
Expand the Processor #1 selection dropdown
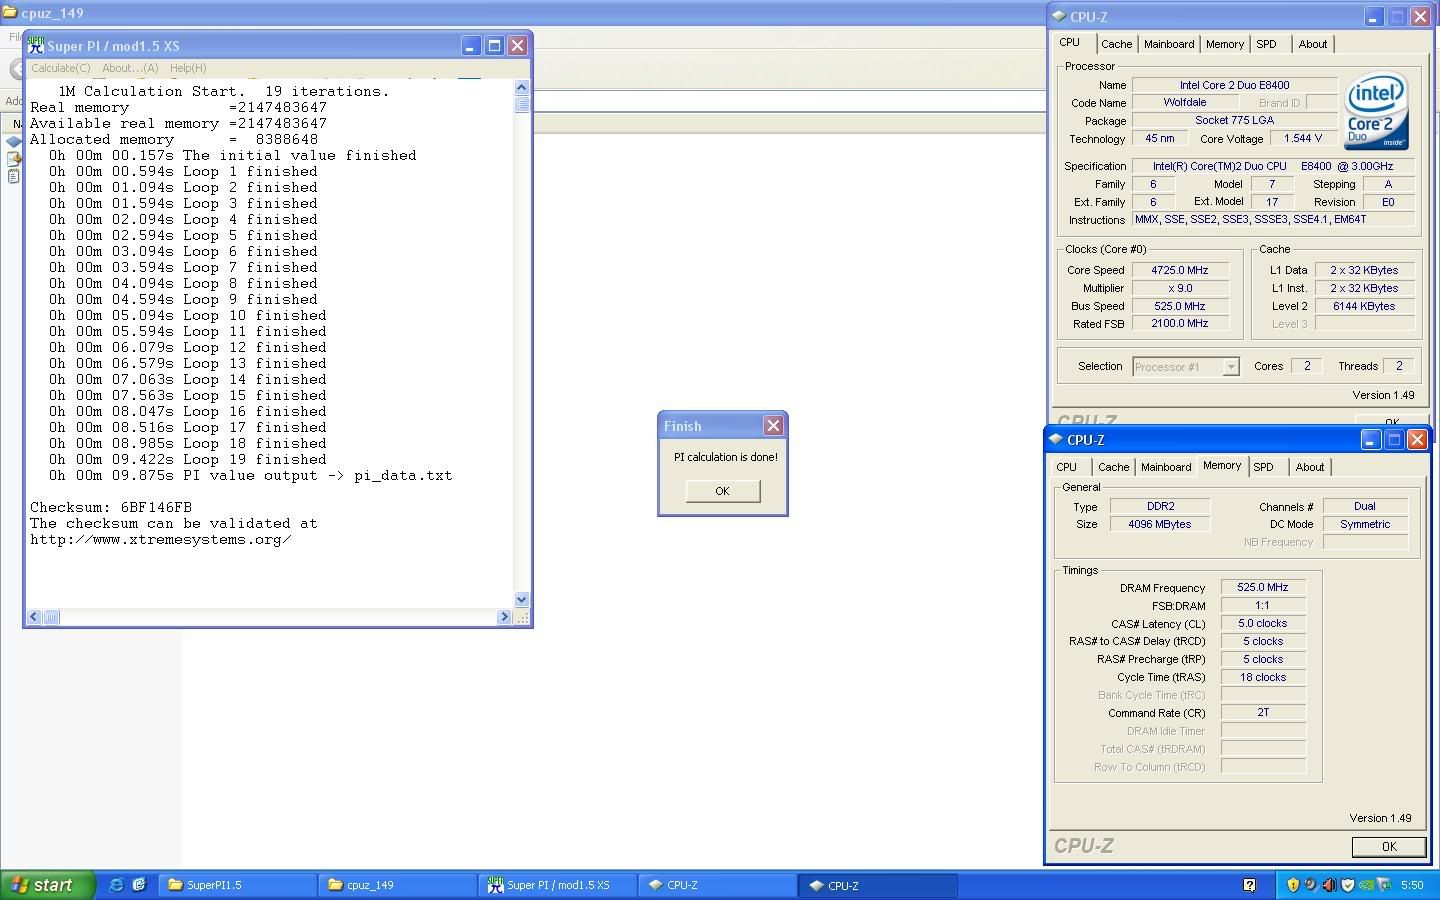[x=1231, y=367]
